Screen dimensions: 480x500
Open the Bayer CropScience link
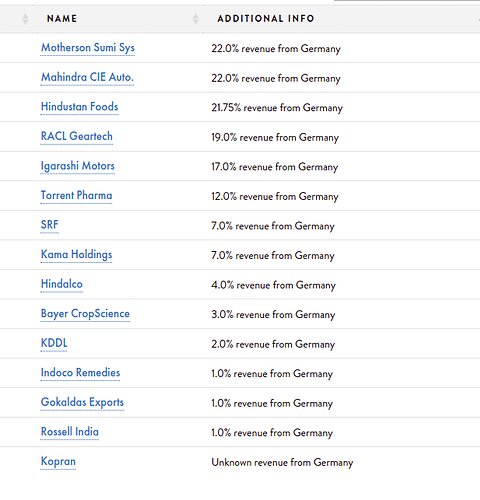pyautogui.click(x=85, y=314)
